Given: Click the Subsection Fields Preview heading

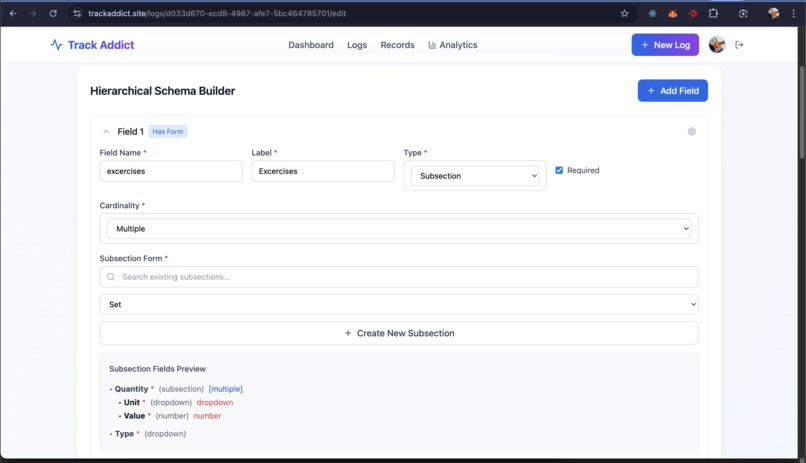Looking at the screenshot, I should [x=157, y=369].
